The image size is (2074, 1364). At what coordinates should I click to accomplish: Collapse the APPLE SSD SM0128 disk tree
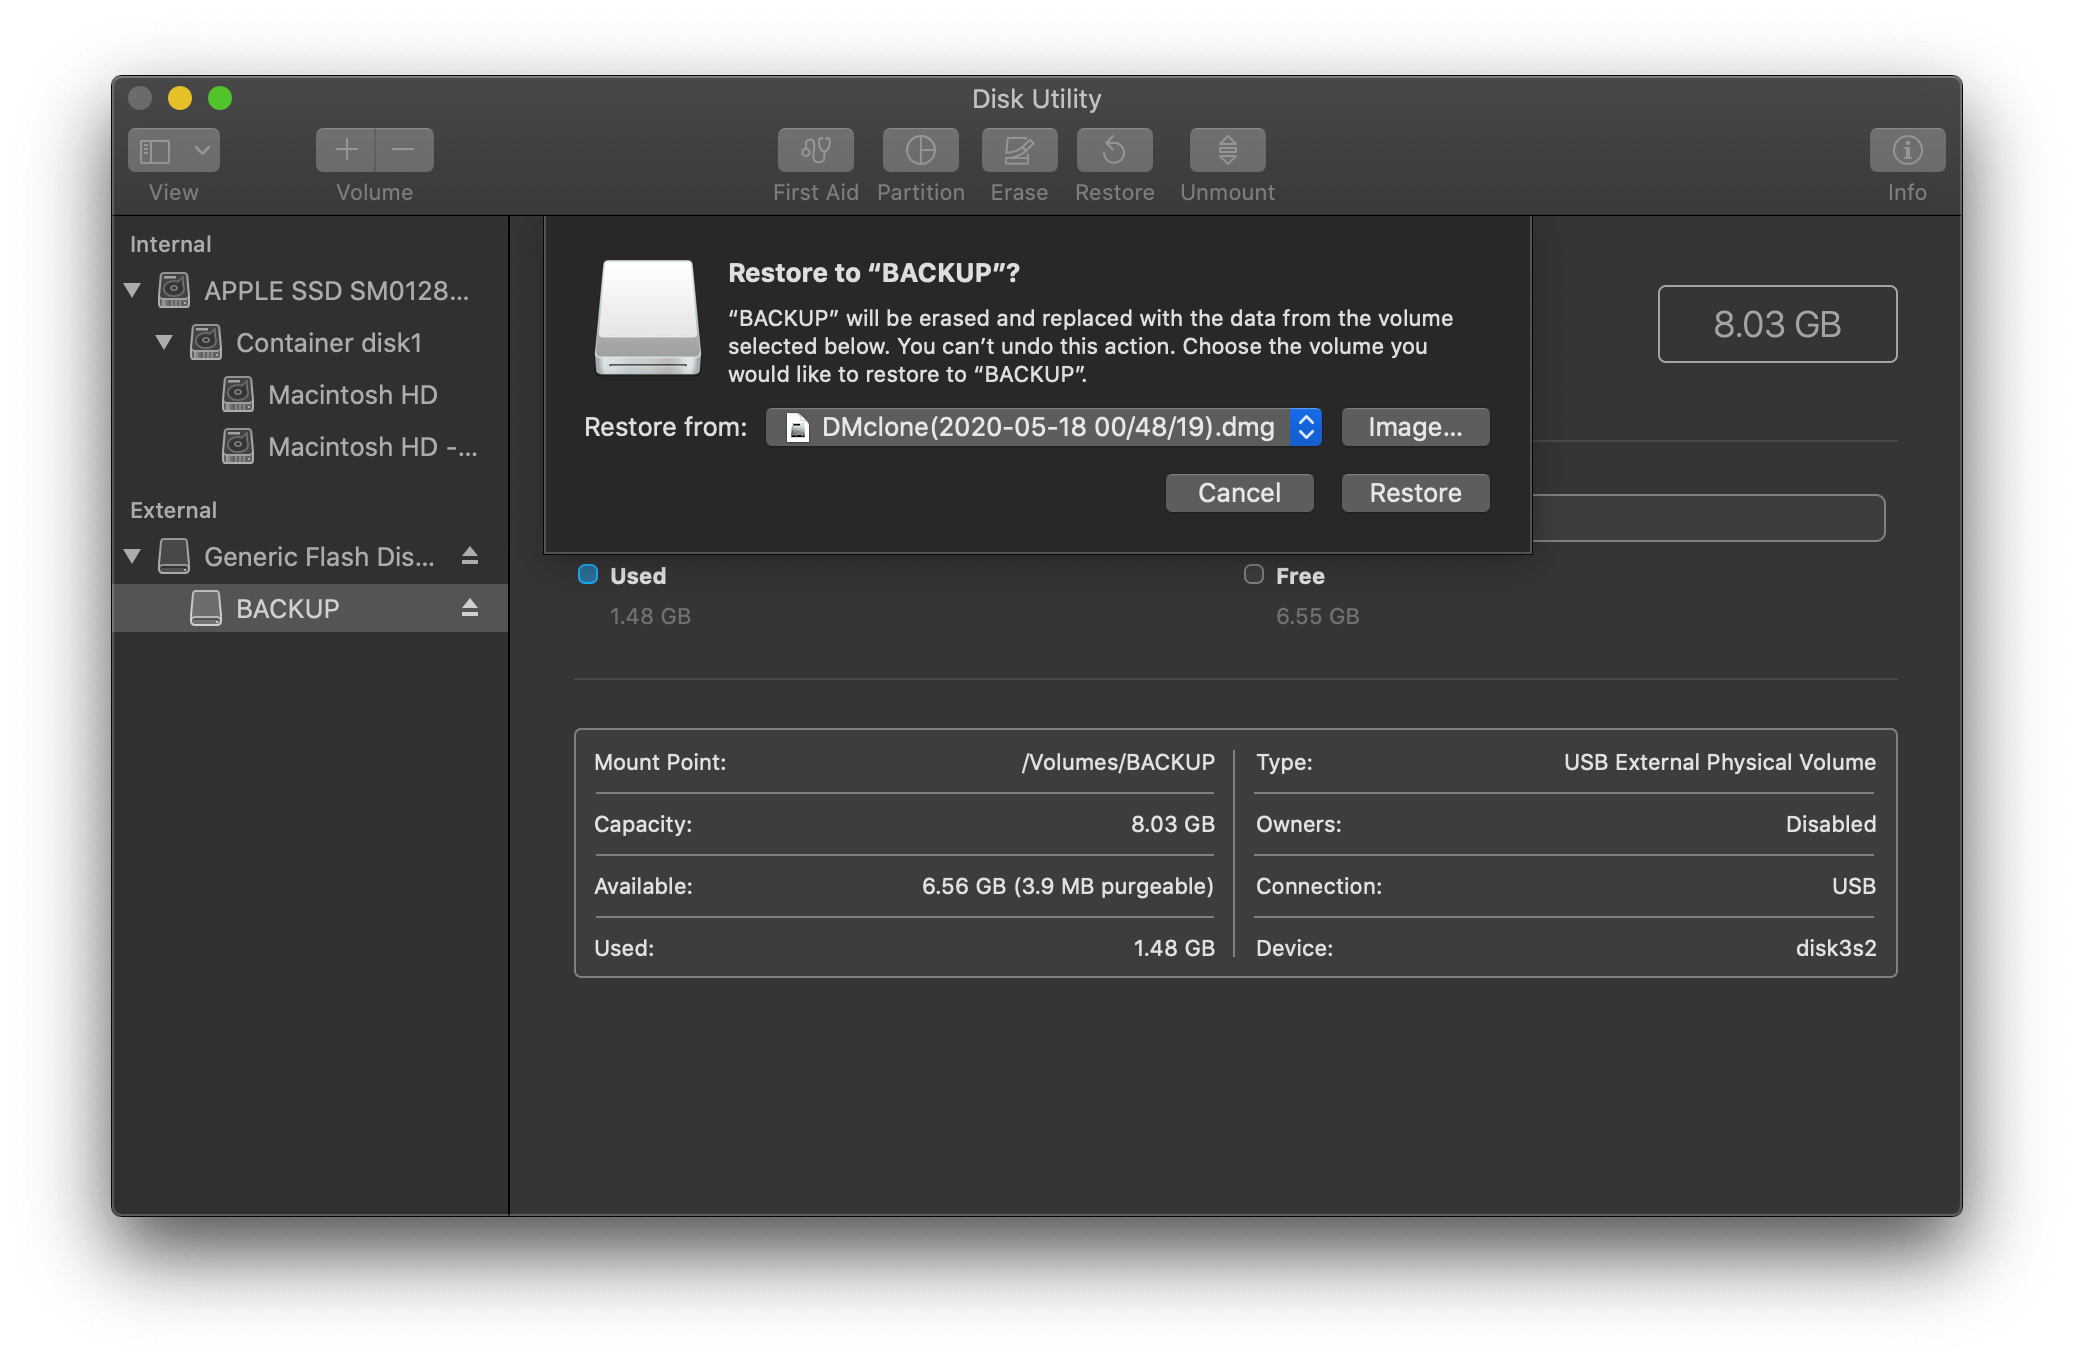(132, 290)
